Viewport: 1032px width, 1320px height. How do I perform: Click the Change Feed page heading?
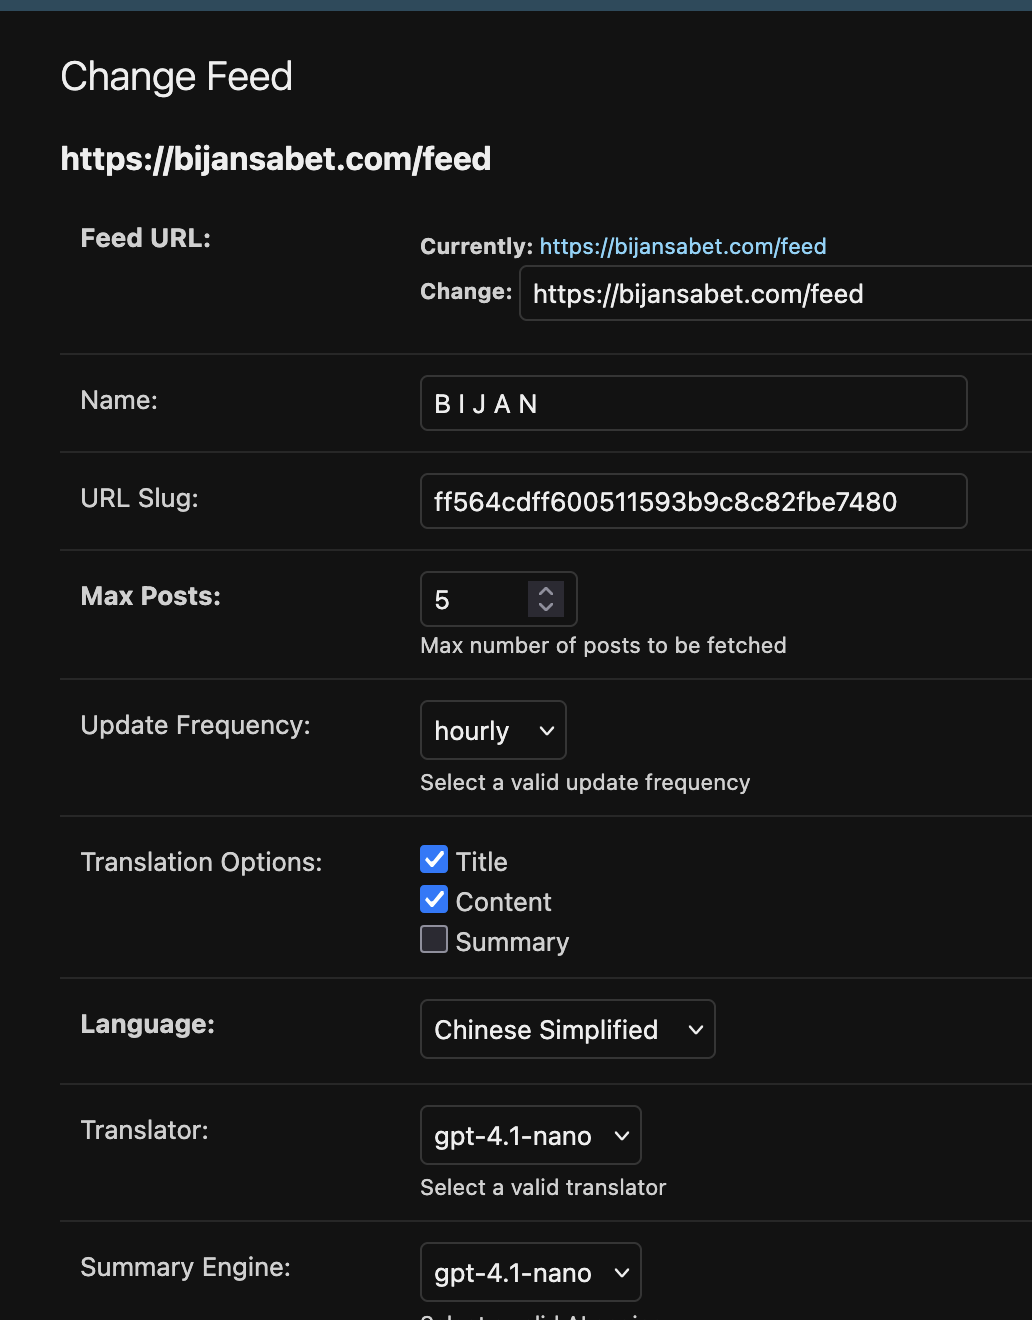tap(176, 76)
